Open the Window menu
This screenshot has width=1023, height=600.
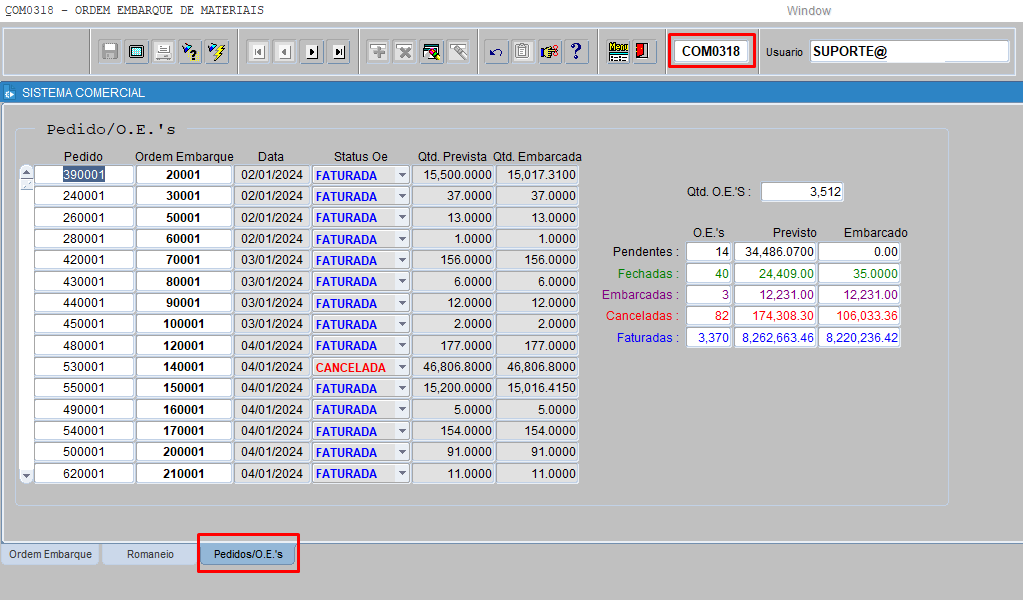808,11
